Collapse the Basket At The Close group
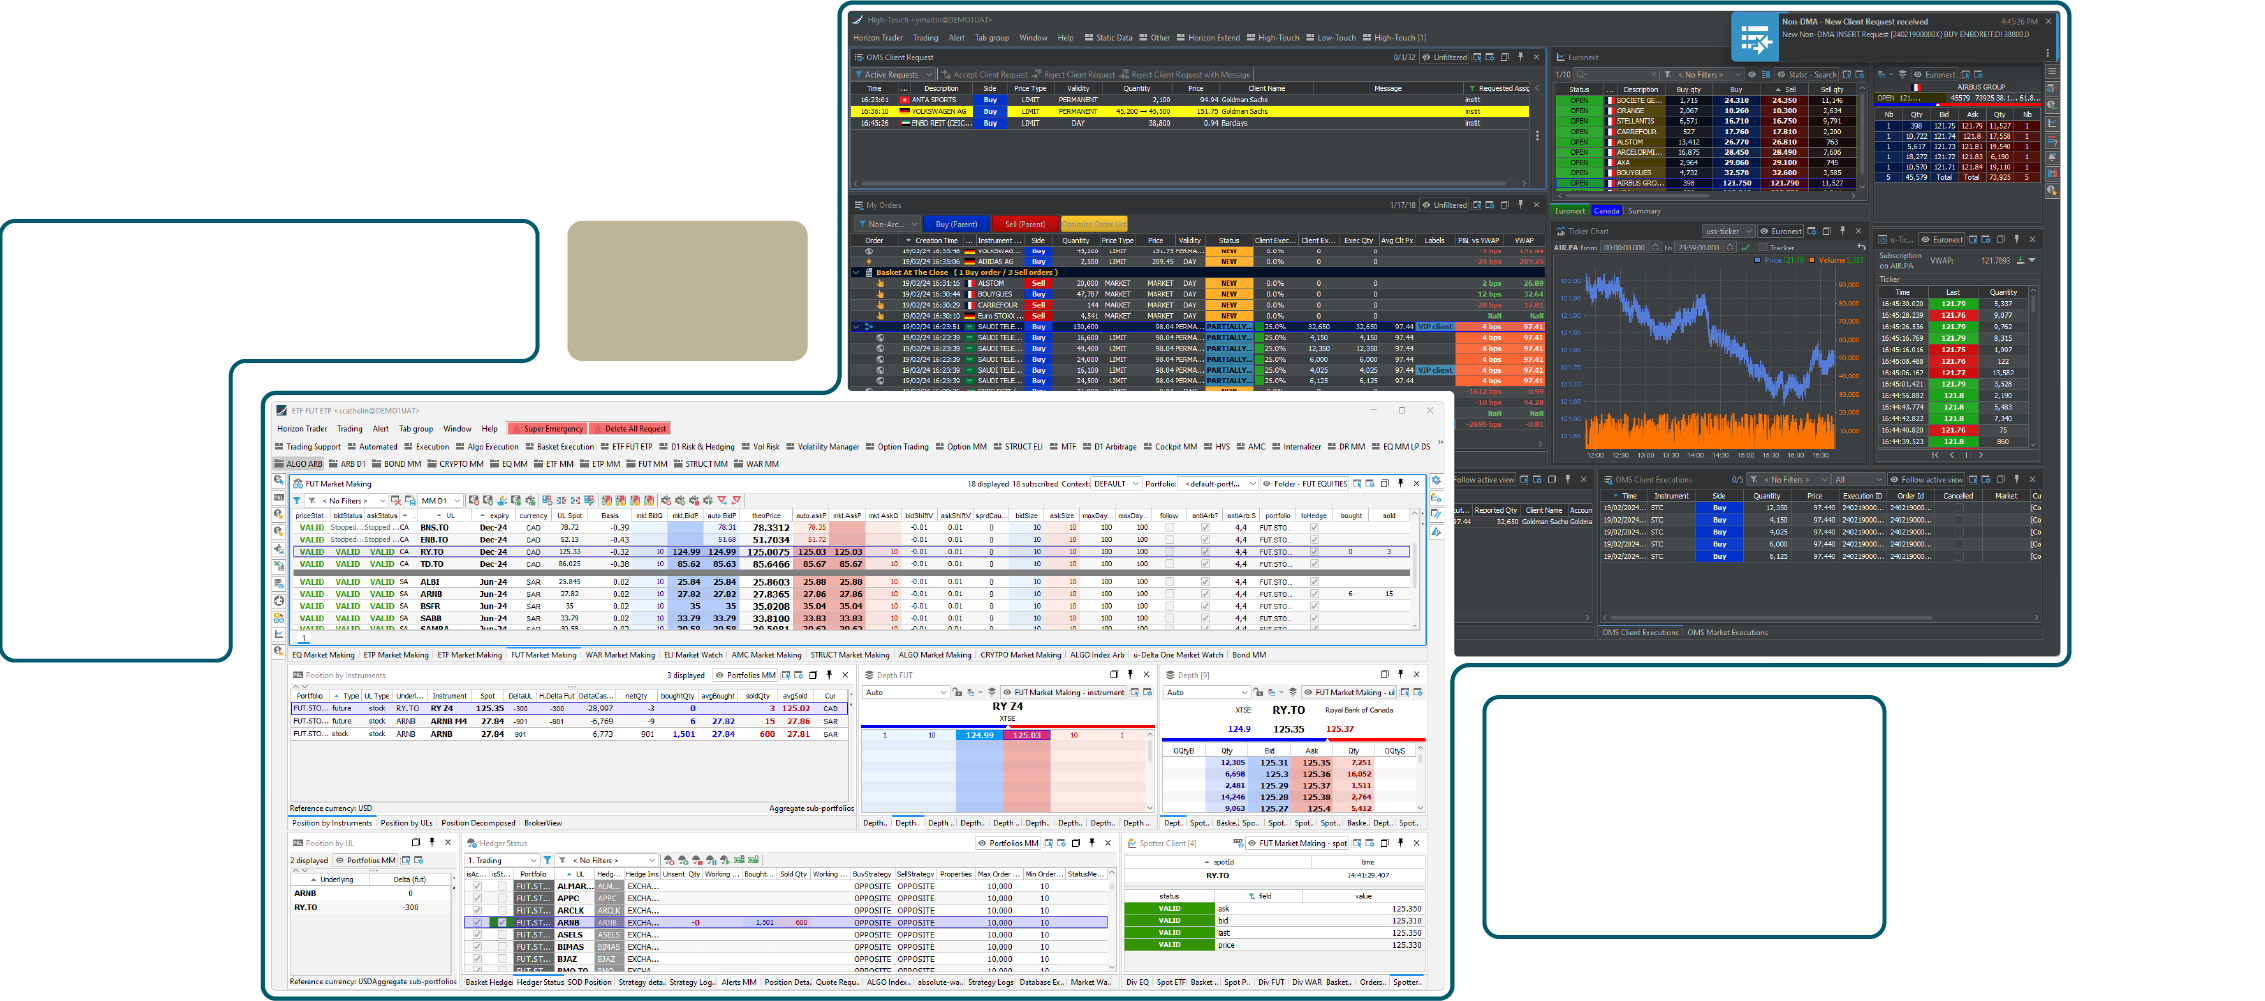 [x=856, y=272]
